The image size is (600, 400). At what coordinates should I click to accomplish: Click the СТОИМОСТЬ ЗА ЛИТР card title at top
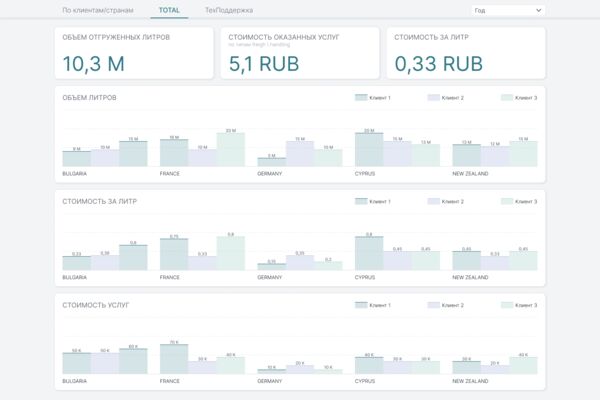pyautogui.click(x=431, y=37)
